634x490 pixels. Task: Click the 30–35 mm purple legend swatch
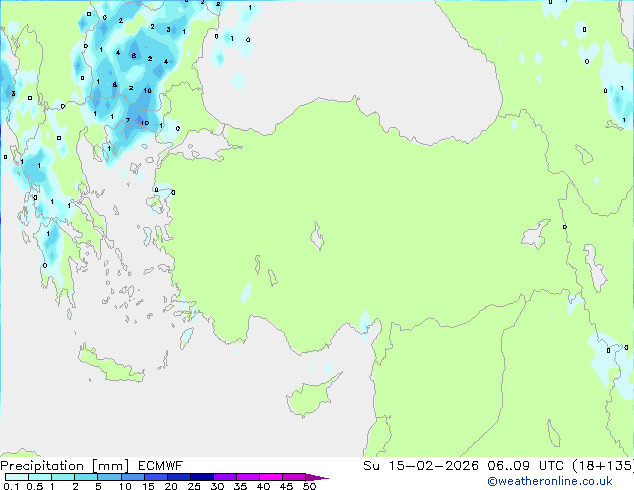225,477
